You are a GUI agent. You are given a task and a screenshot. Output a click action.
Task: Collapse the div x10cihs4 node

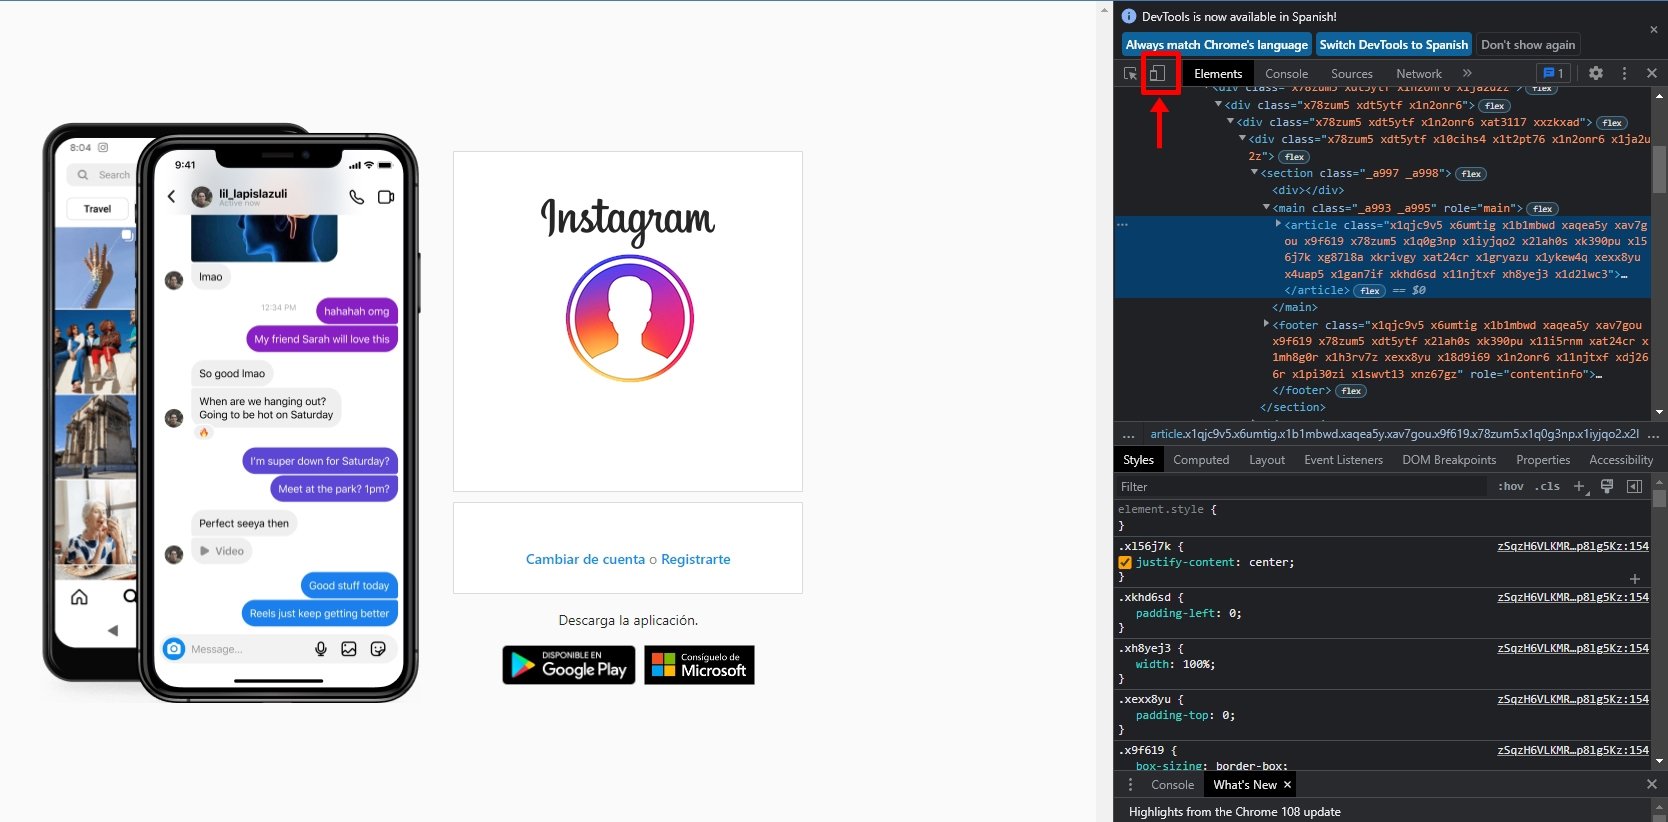click(1242, 139)
